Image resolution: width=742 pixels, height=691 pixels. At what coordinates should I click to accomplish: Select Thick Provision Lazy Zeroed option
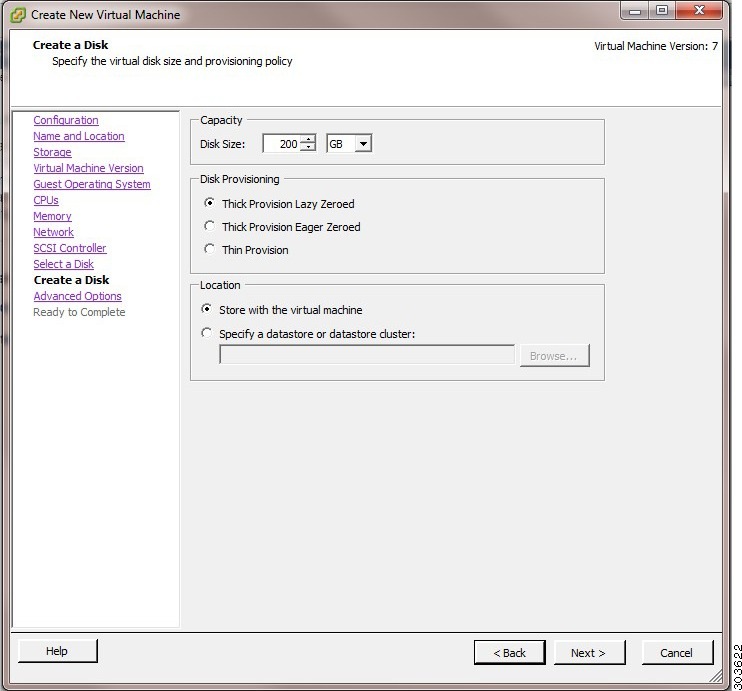pyautogui.click(x=209, y=203)
